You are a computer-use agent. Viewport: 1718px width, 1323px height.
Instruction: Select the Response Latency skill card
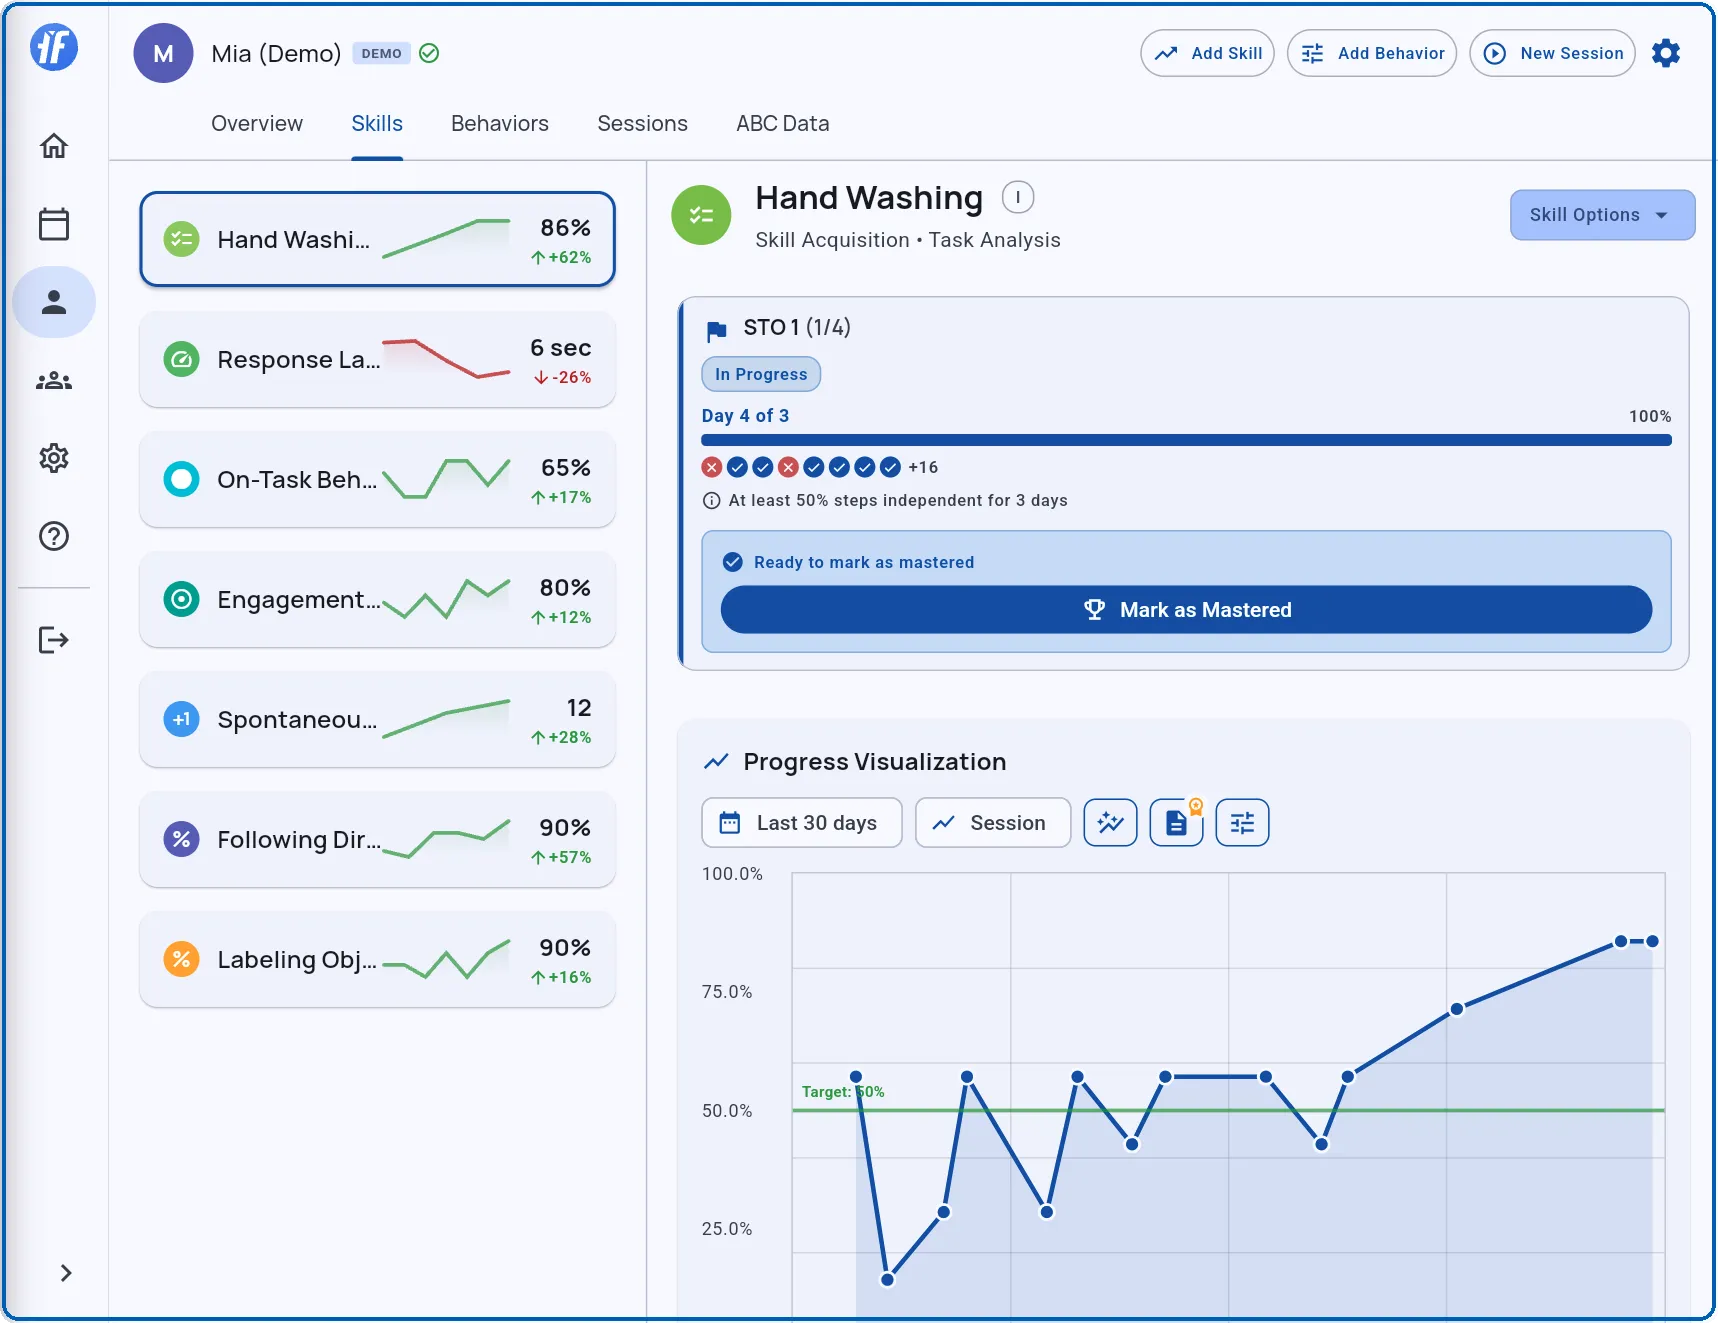click(x=377, y=360)
